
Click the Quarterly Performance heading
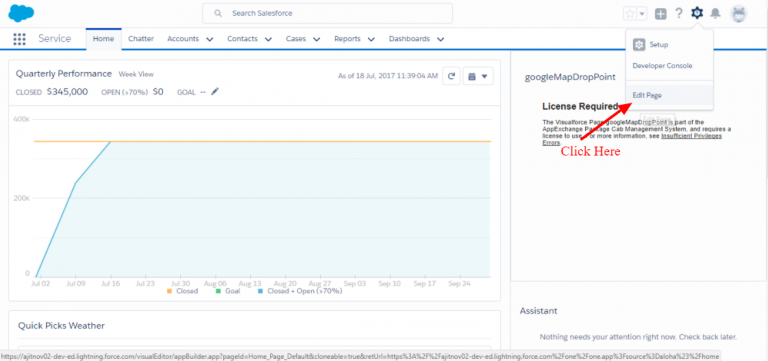[x=64, y=74]
